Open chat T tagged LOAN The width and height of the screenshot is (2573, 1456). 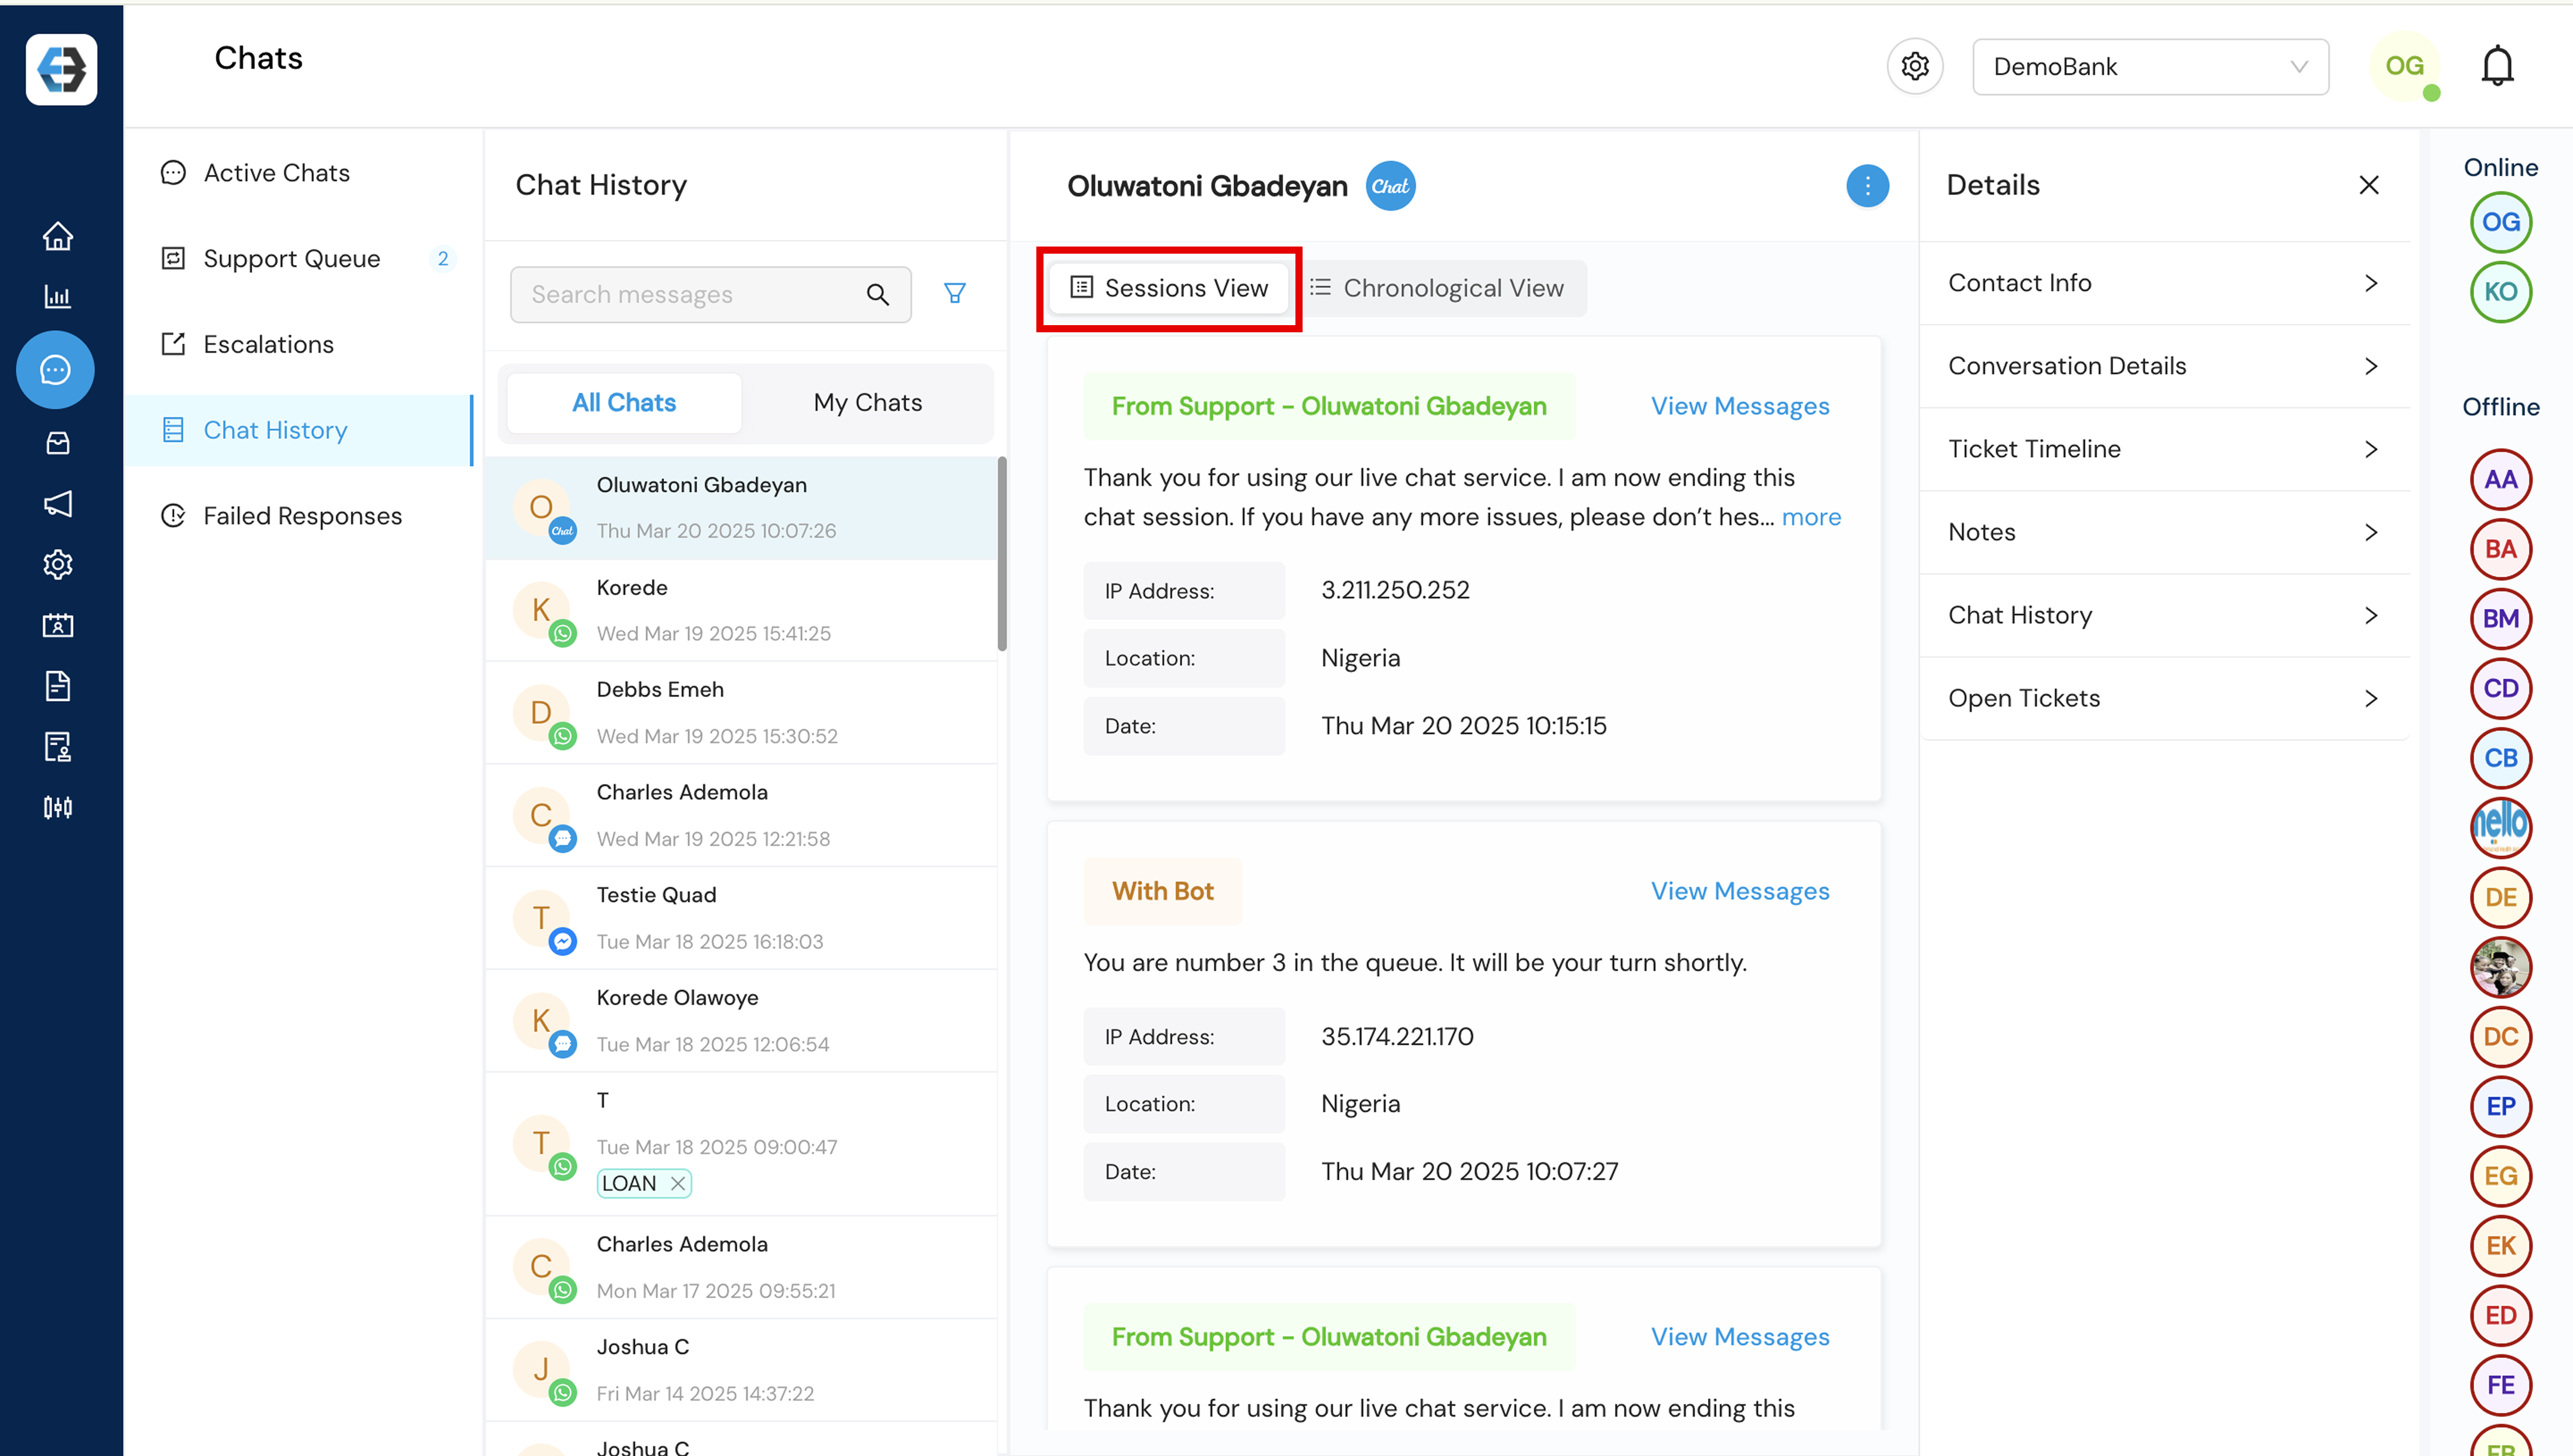tap(741, 1144)
